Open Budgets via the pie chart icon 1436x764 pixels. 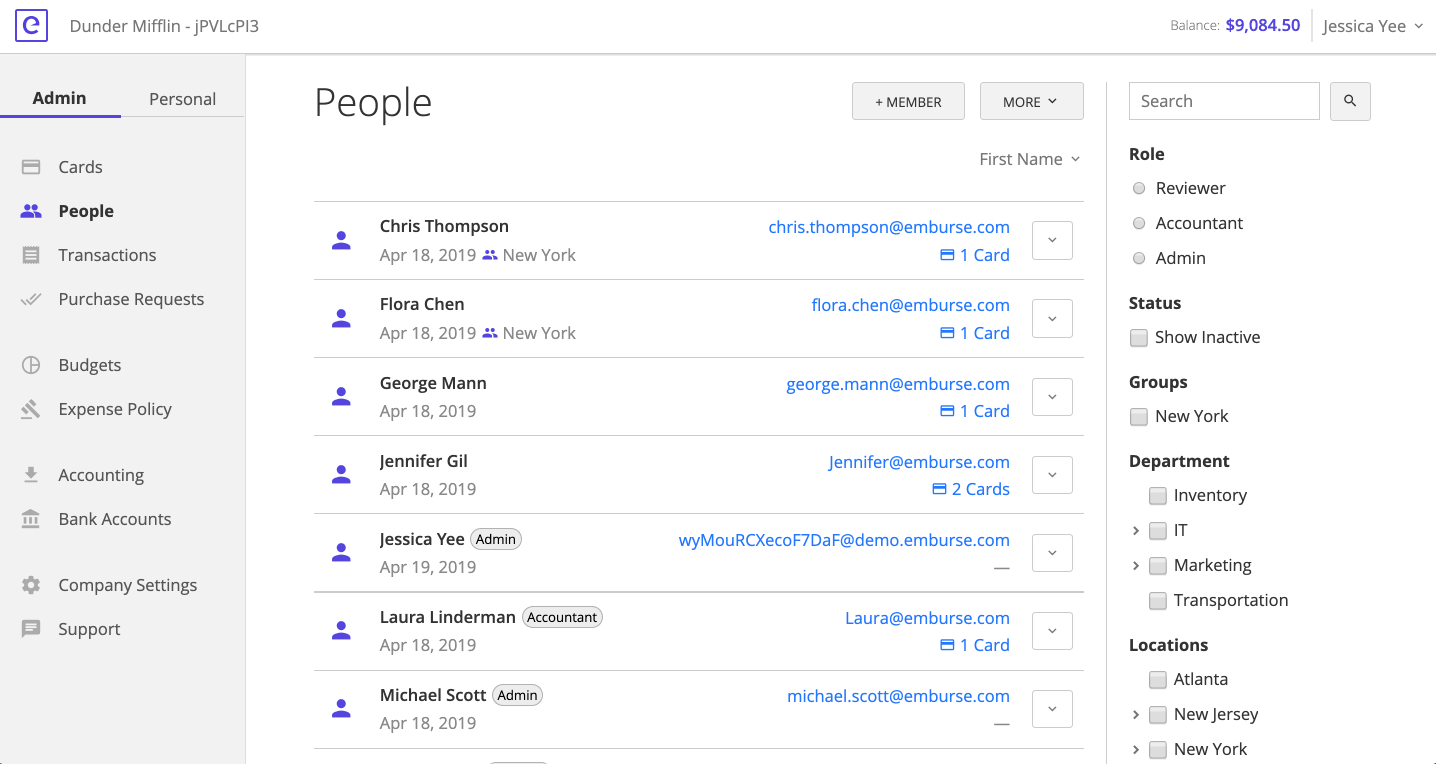coord(31,365)
